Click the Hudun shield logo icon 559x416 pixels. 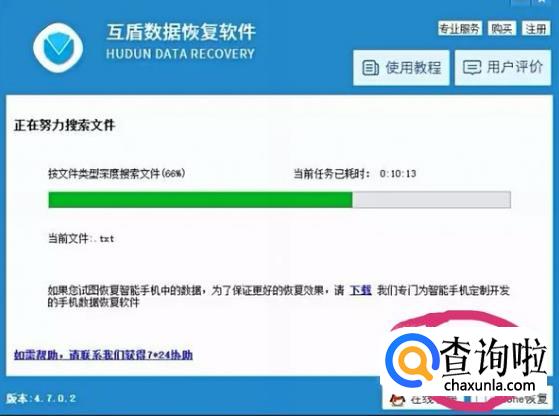click(58, 47)
